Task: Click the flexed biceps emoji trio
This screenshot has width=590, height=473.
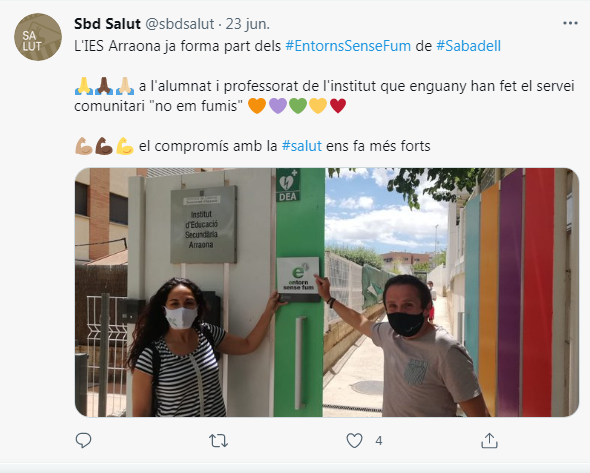Action: pos(104,146)
